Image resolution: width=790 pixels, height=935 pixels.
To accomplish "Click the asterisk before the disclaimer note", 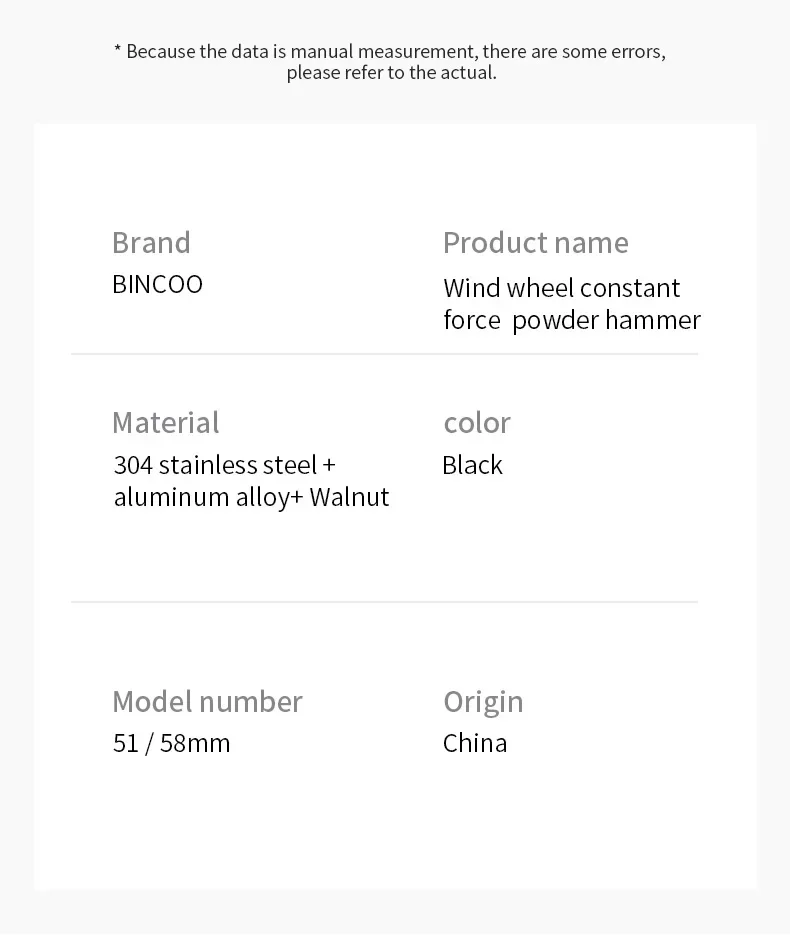I will pyautogui.click(x=117, y=48).
